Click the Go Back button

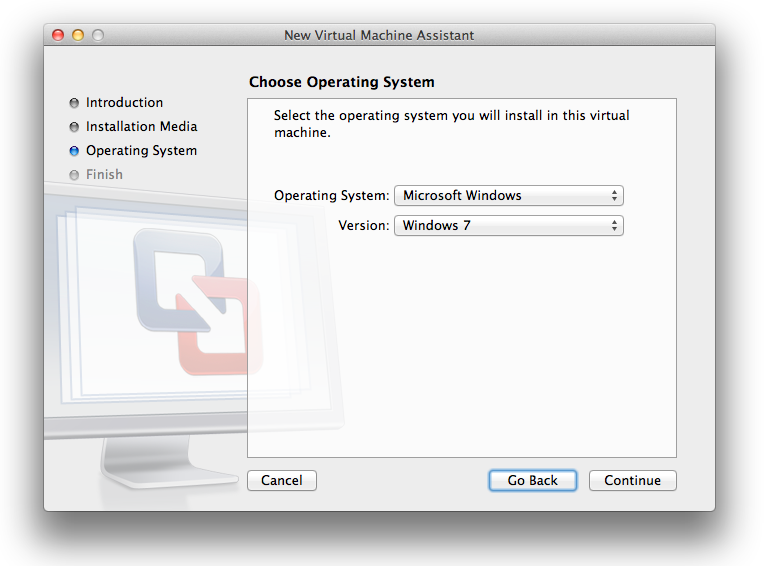coord(532,481)
